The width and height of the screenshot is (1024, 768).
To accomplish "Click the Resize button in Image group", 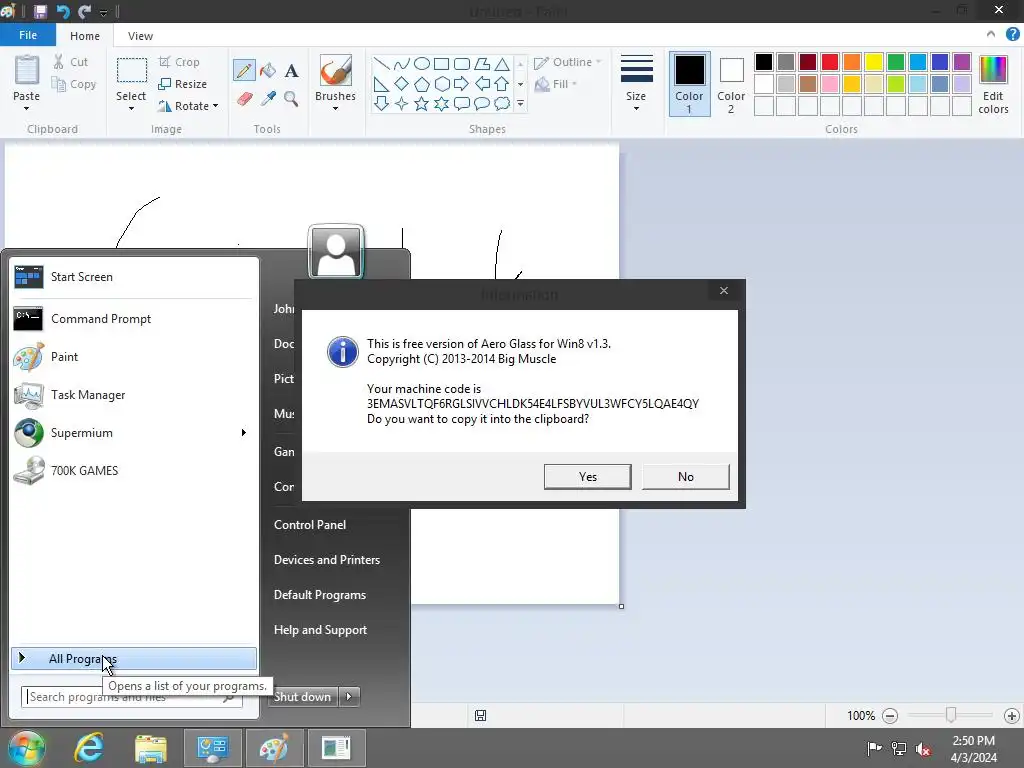I will (x=183, y=84).
